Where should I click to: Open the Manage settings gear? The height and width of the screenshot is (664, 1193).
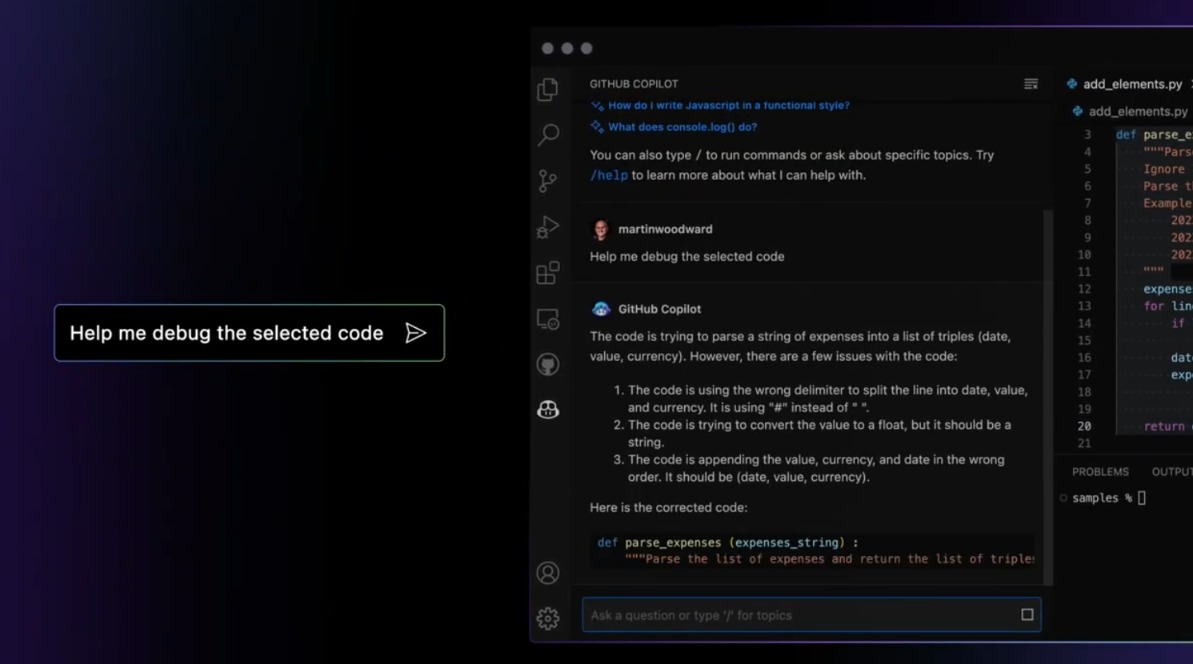pyautogui.click(x=548, y=618)
